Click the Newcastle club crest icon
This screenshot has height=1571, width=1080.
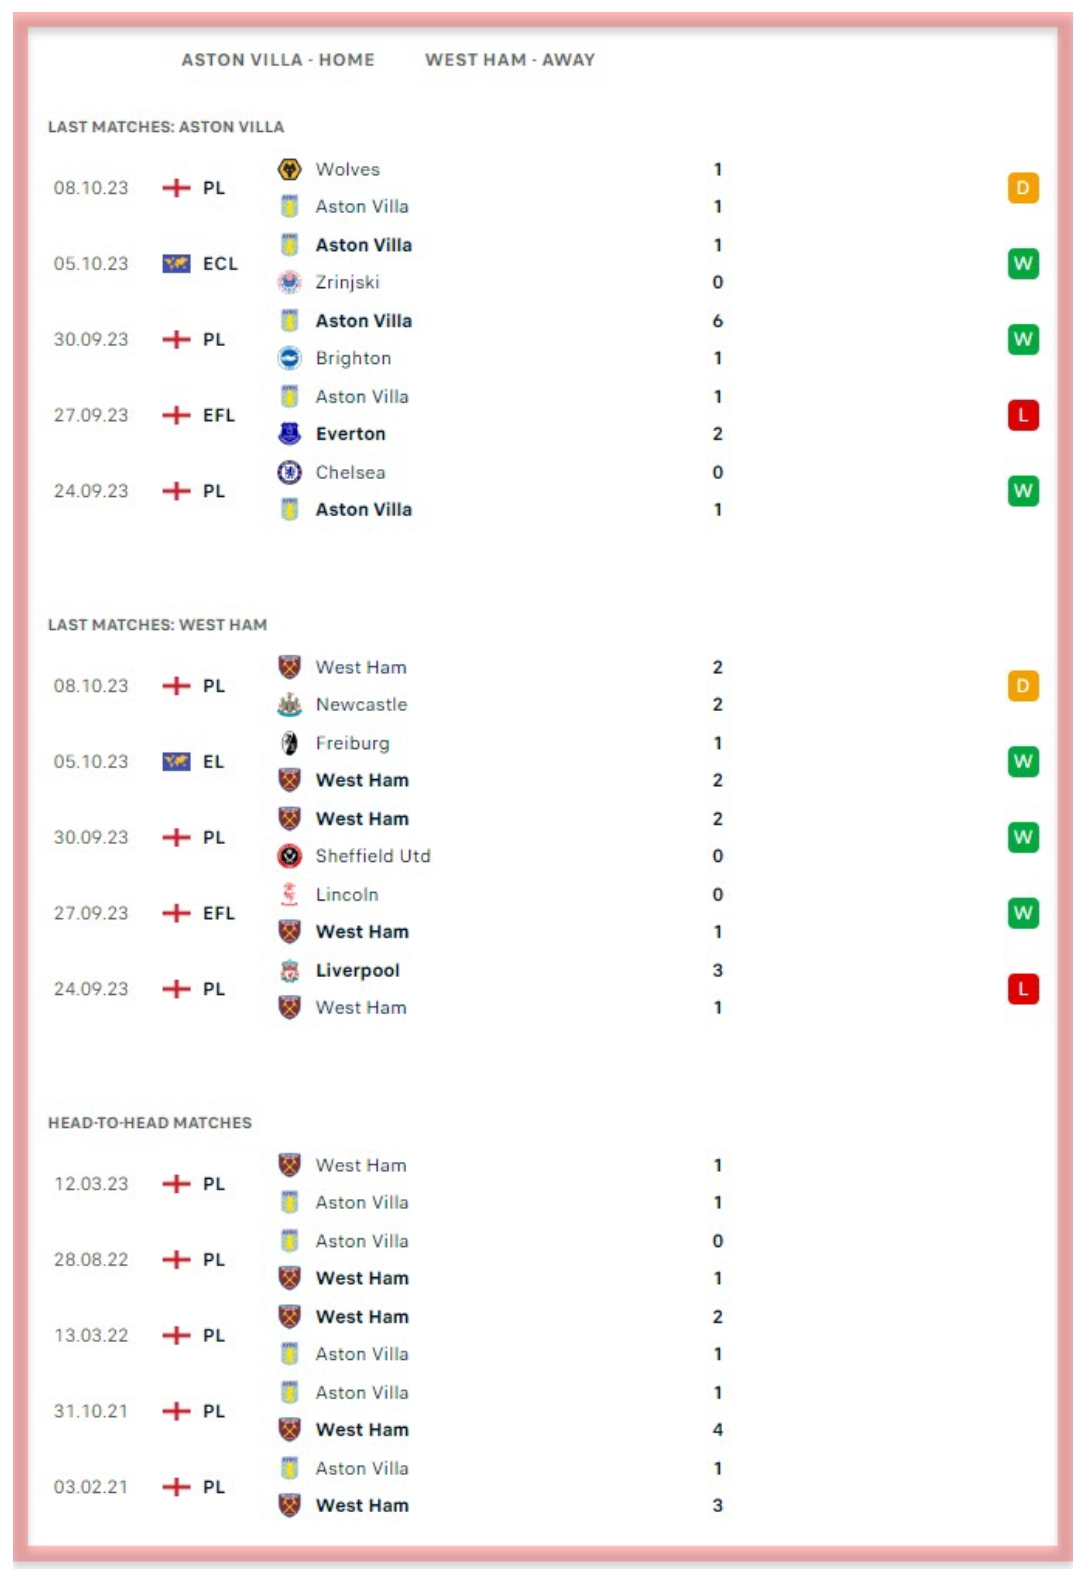290,705
